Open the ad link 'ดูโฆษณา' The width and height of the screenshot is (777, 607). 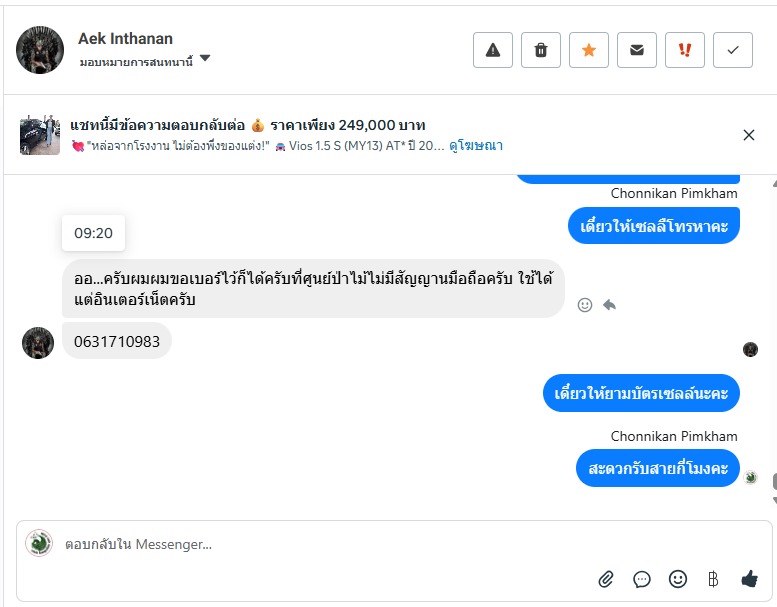(x=475, y=146)
